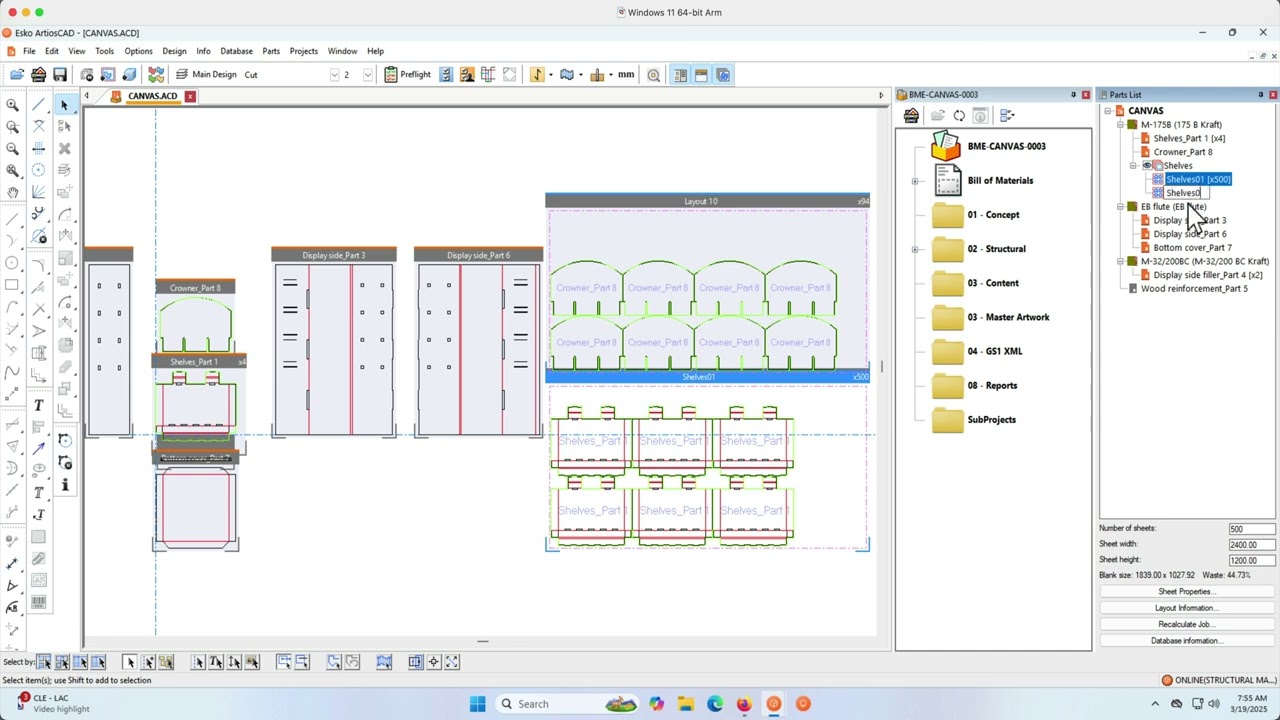Edit the Number of sheets field

pos(1251,529)
